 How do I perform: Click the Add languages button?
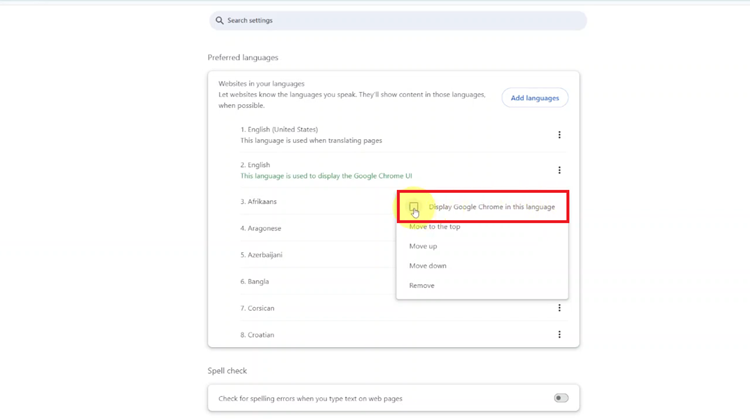point(535,98)
